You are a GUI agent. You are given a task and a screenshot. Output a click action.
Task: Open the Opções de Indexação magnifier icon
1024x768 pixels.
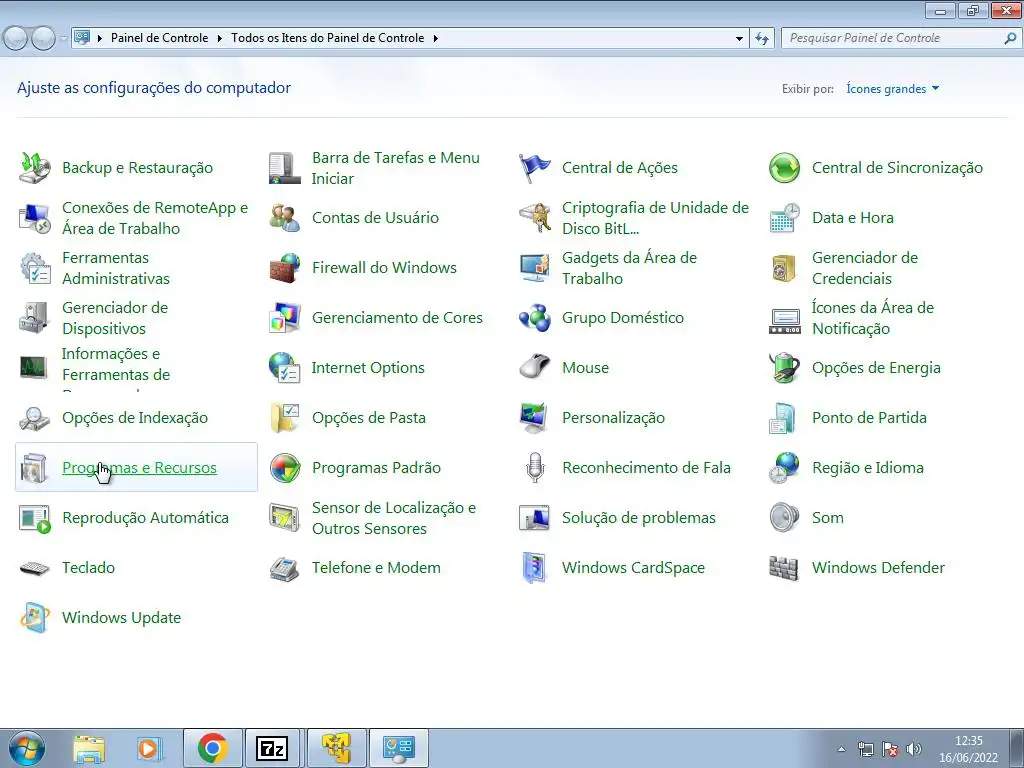click(x=34, y=418)
